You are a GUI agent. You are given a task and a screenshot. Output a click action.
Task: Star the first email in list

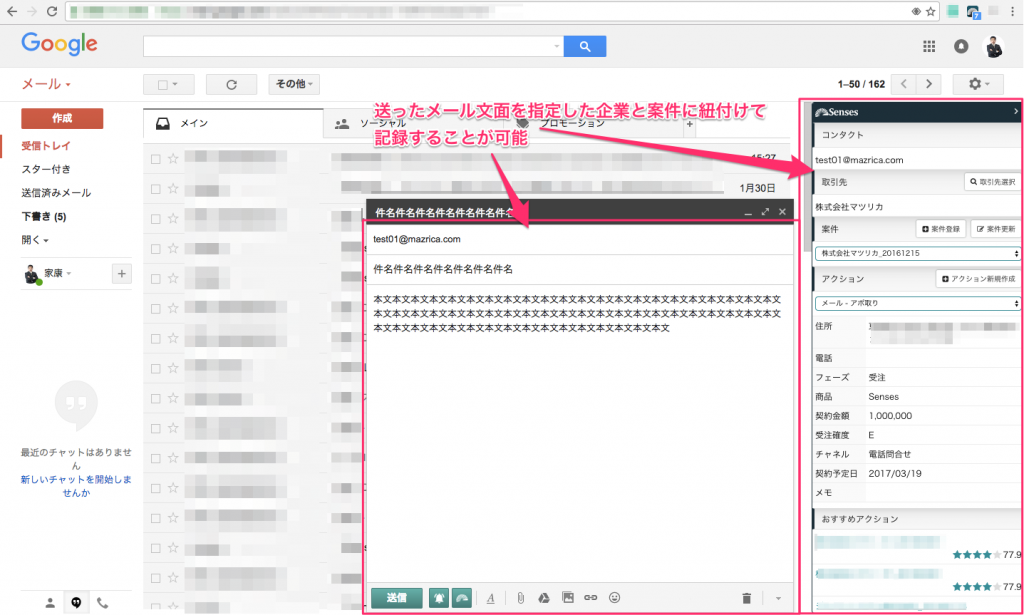(x=173, y=158)
